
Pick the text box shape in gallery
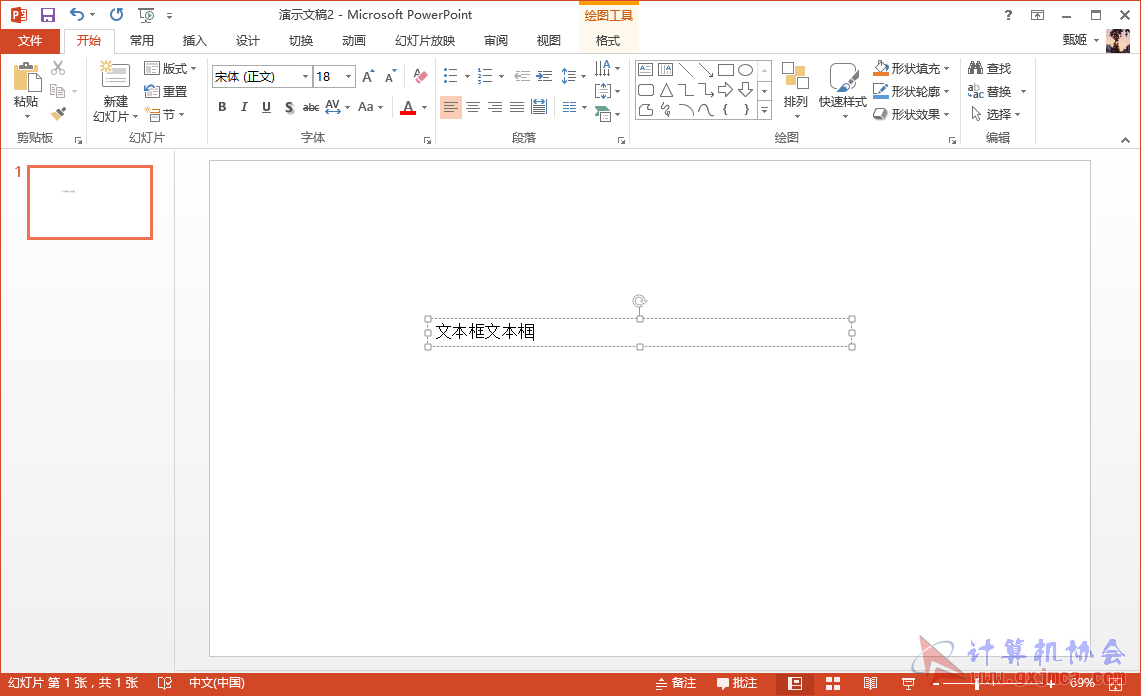tap(645, 70)
